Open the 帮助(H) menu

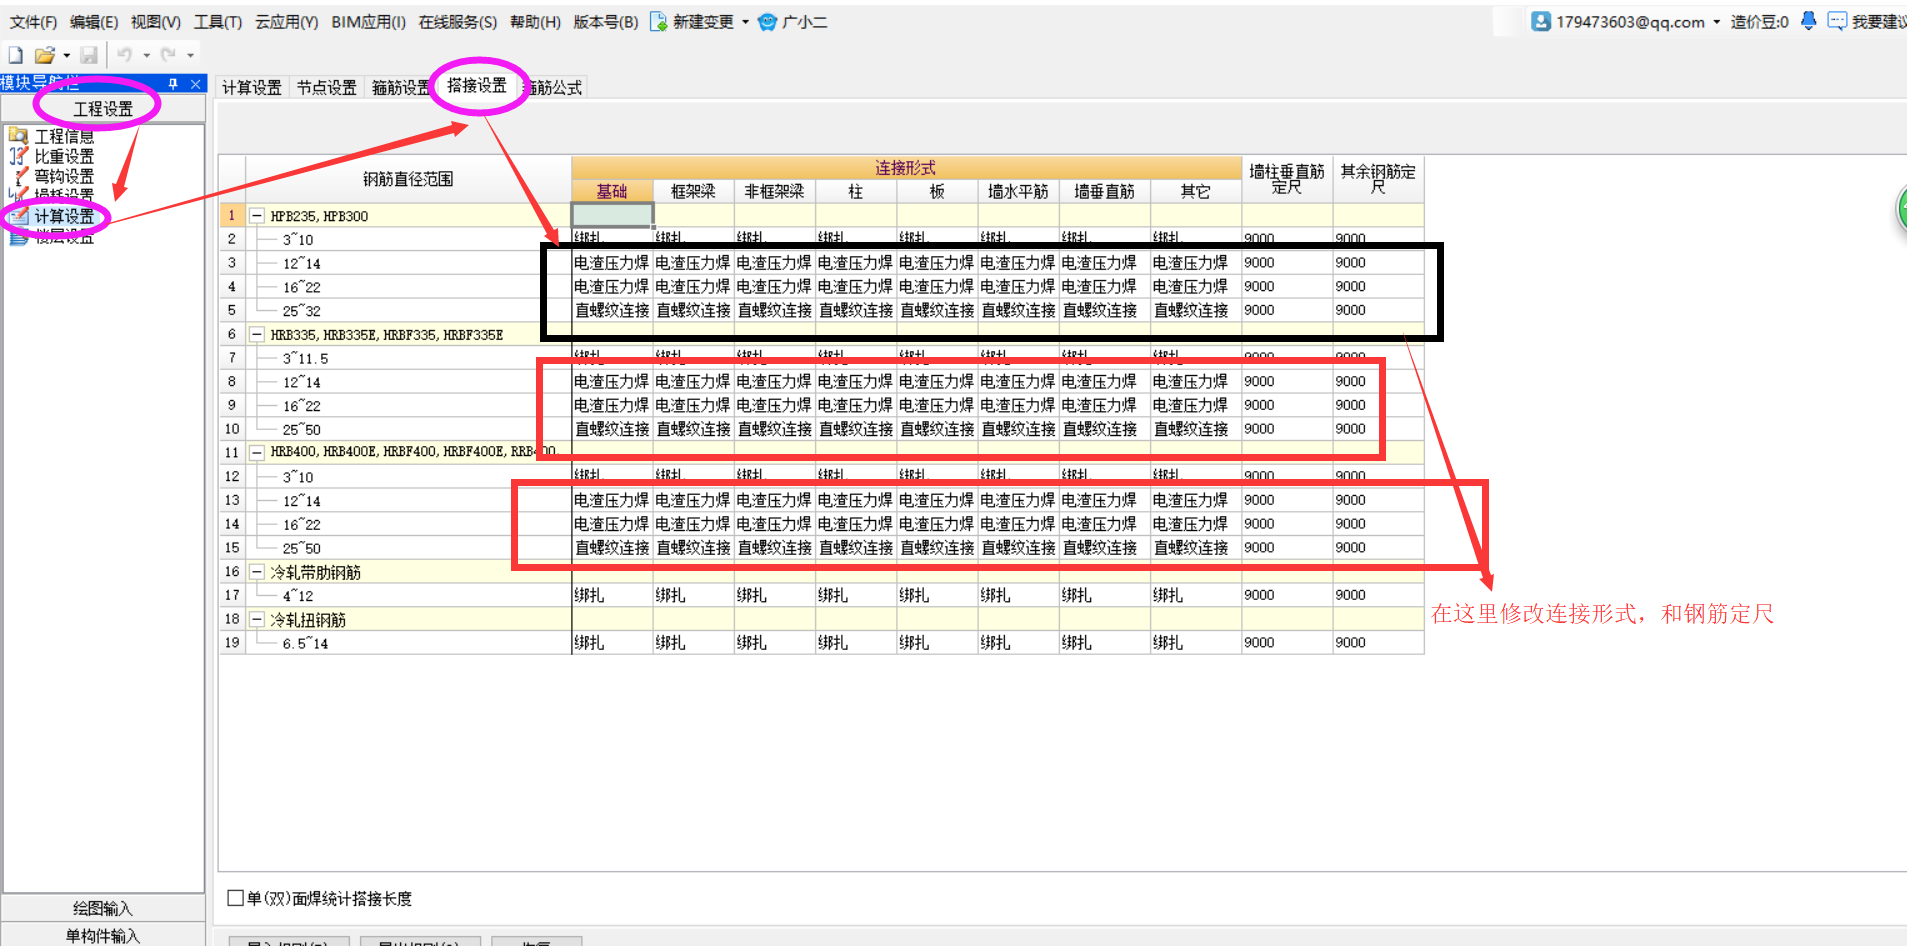[x=535, y=22]
